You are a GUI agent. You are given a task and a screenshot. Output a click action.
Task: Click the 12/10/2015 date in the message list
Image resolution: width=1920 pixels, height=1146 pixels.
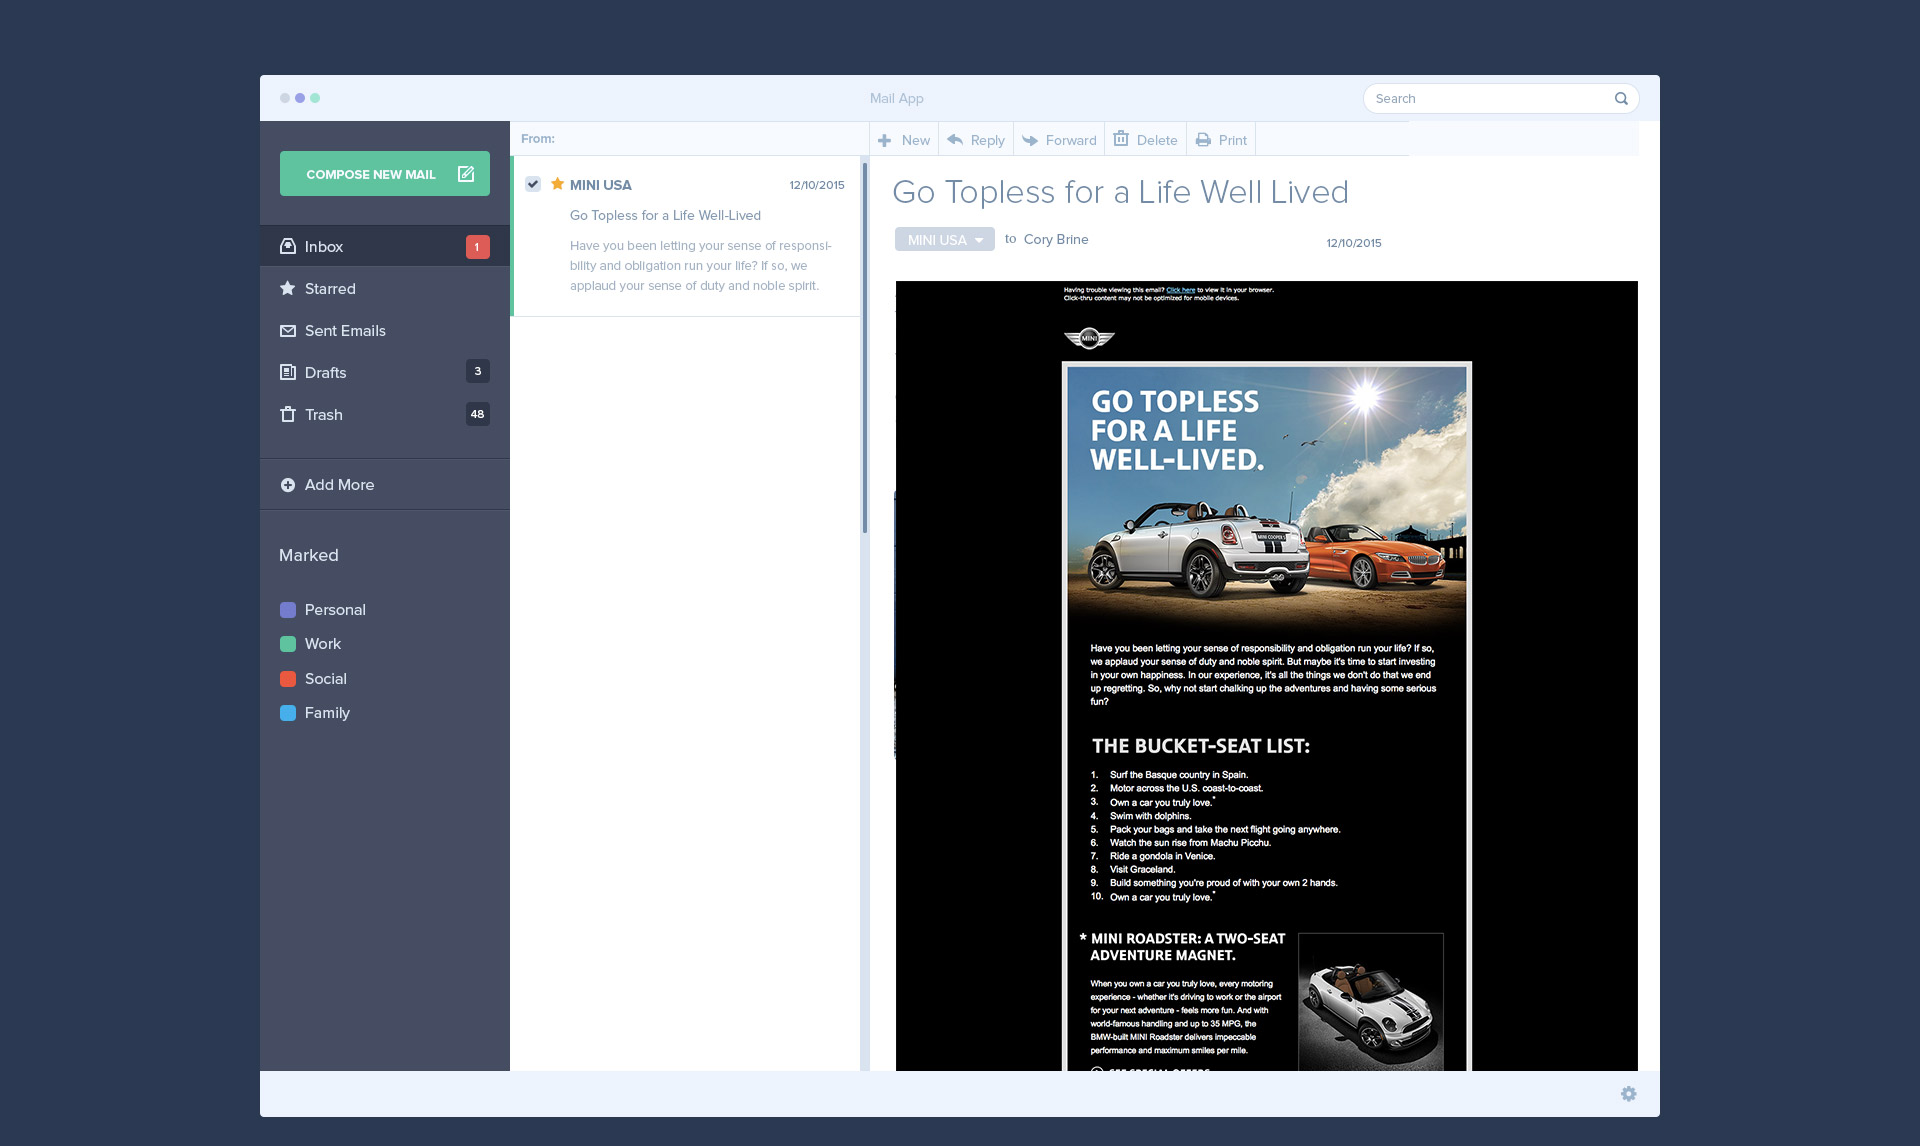pos(817,185)
